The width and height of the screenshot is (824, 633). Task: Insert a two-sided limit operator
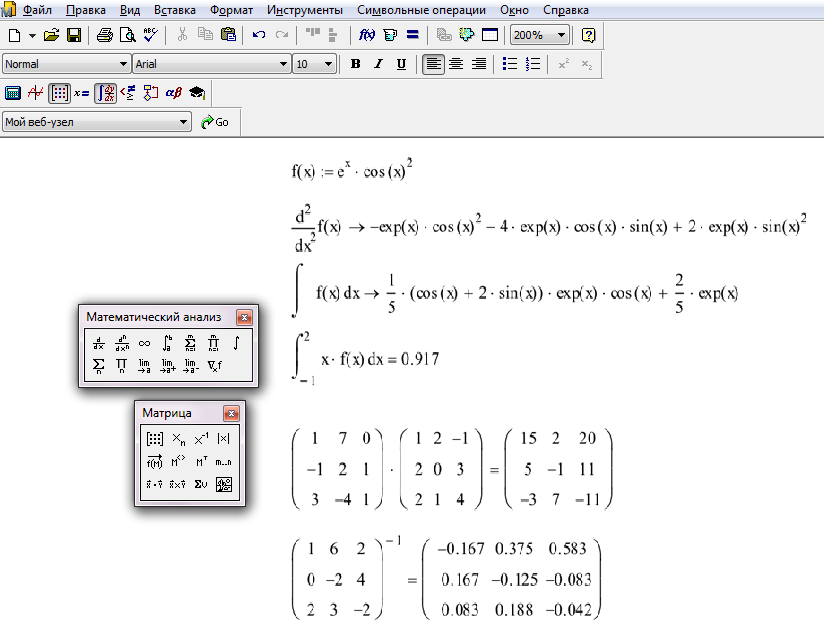click(145, 366)
